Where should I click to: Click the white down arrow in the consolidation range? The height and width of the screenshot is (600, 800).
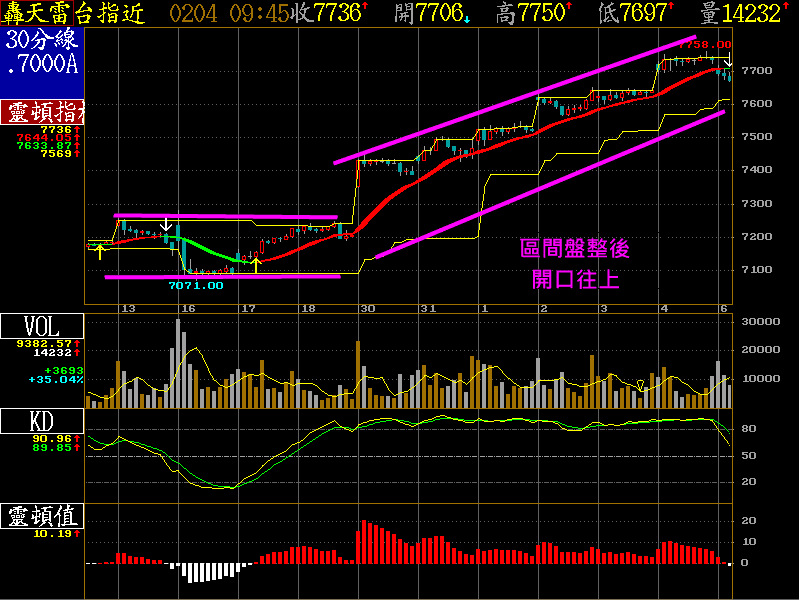pos(165,223)
